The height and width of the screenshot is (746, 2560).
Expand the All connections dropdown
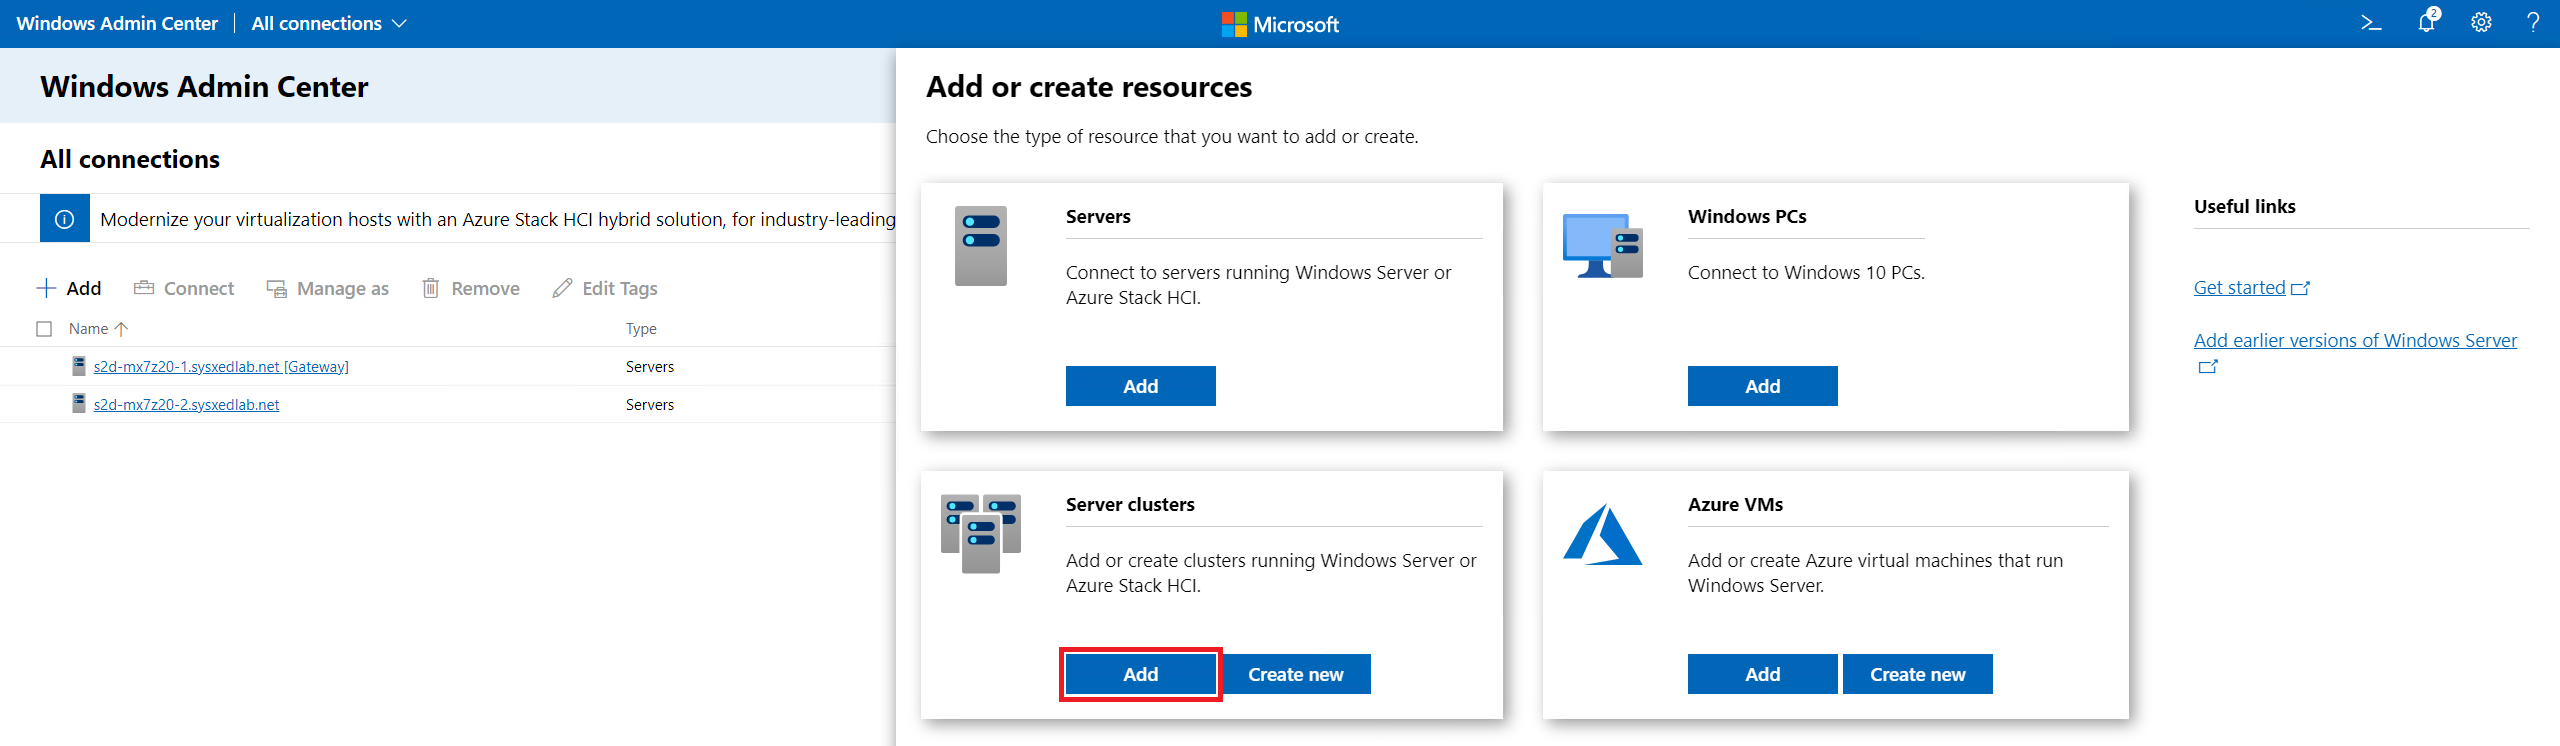click(x=329, y=23)
